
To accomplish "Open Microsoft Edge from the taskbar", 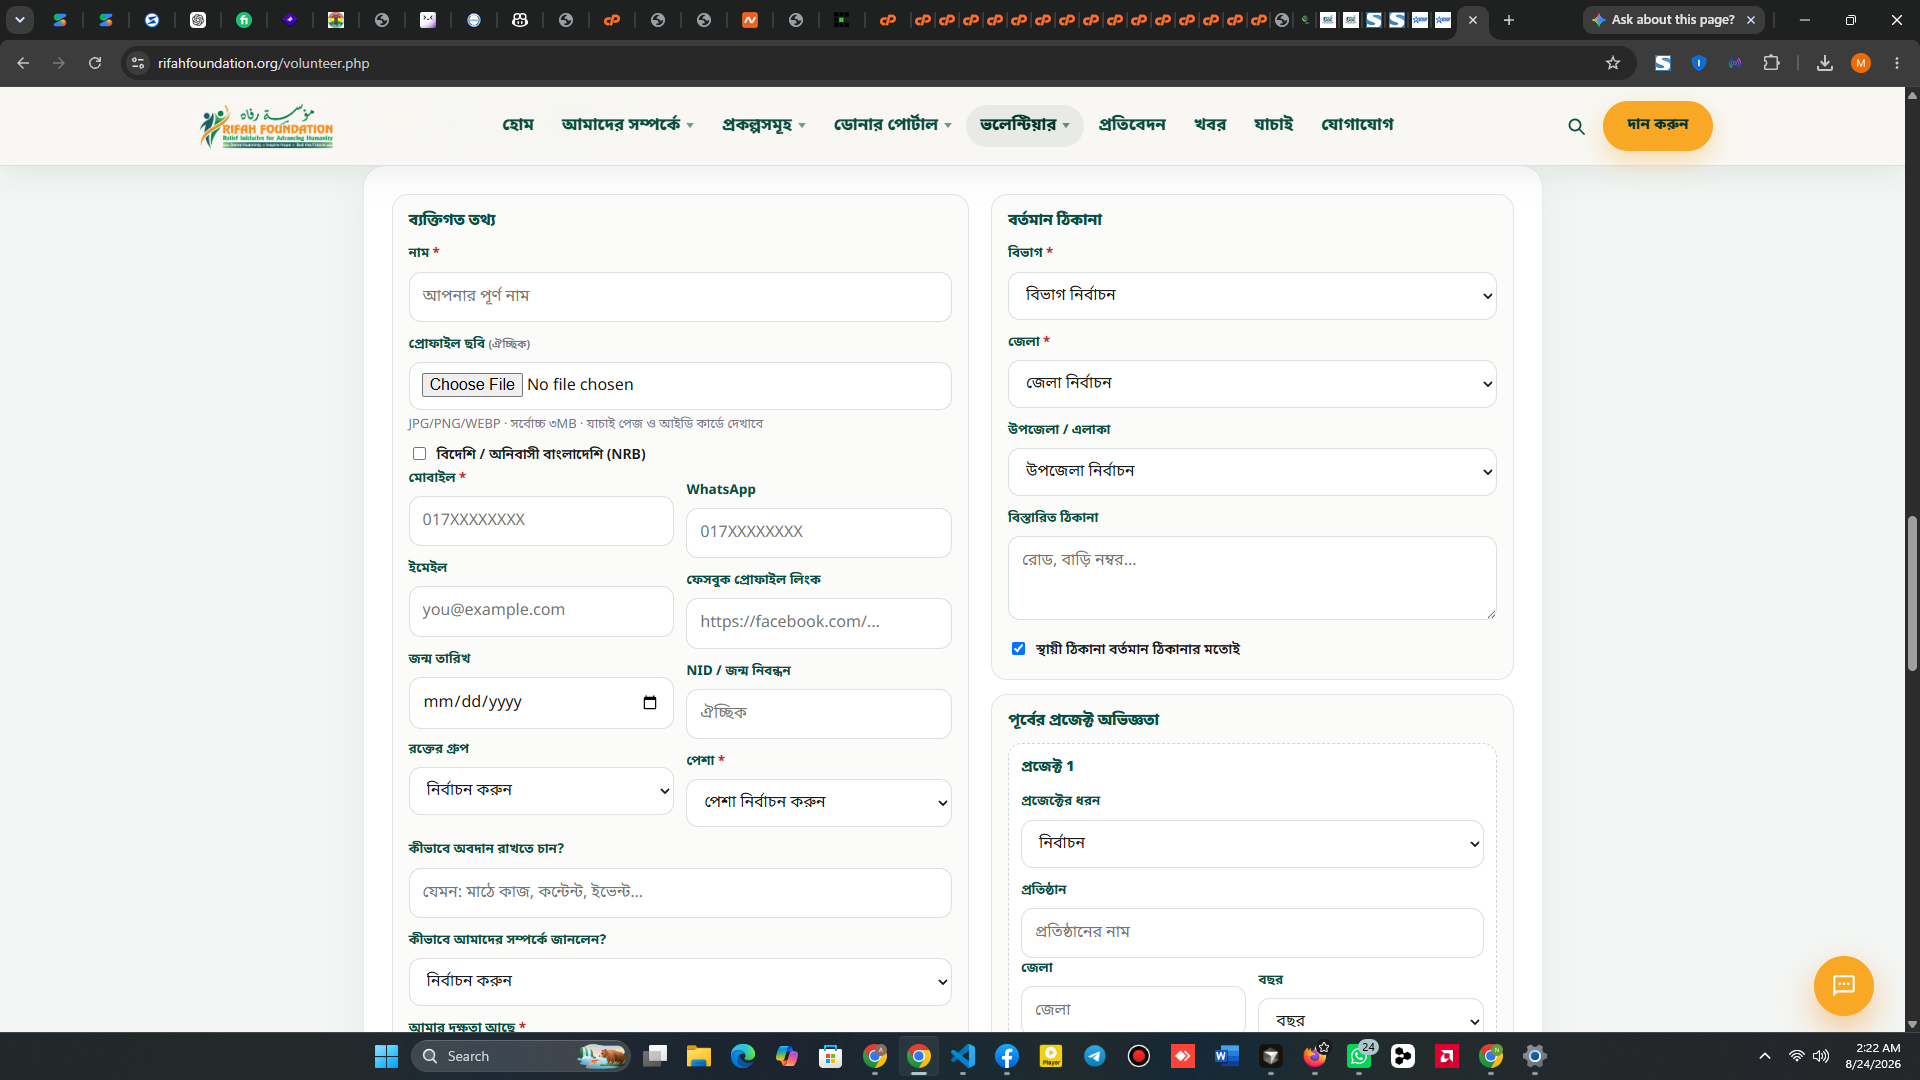I will click(743, 1056).
